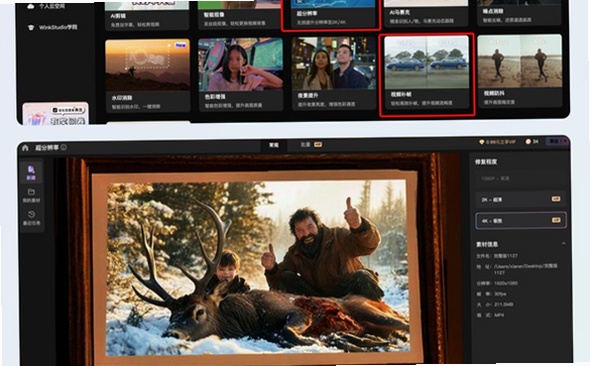Viewport: 590px width, 366px height.
Task: Open the 夜景提升 couple thumbnail card
Action: click(334, 74)
